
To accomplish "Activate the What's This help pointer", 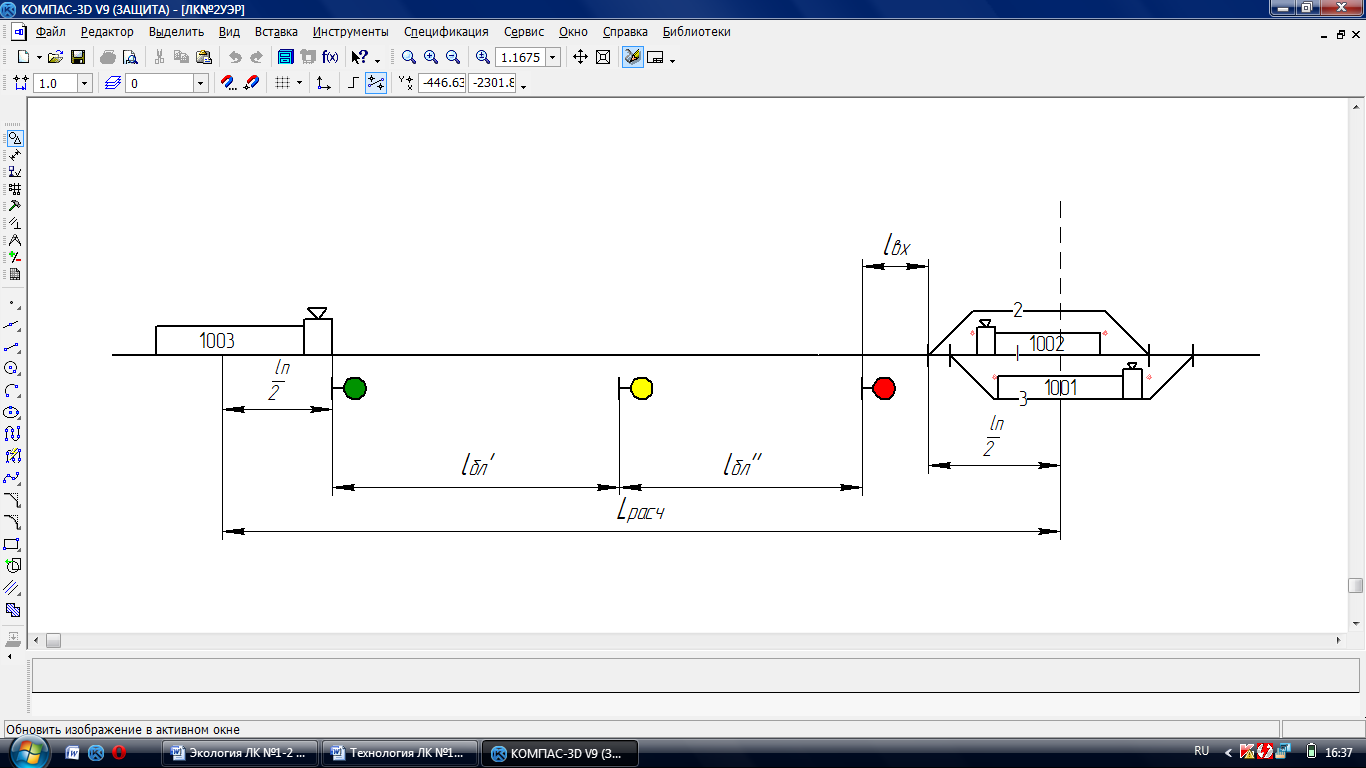I will [x=359, y=58].
